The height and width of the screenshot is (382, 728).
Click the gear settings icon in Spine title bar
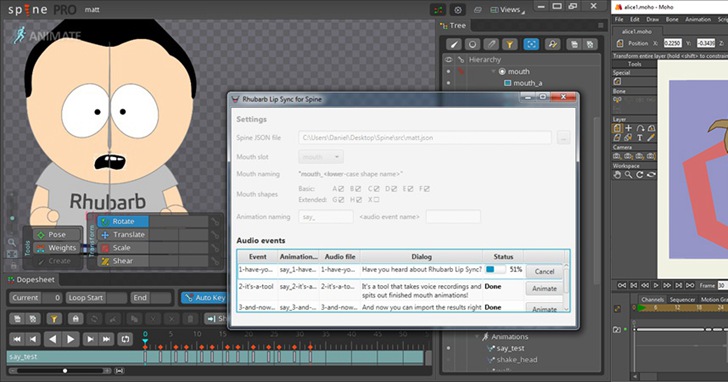click(x=458, y=10)
